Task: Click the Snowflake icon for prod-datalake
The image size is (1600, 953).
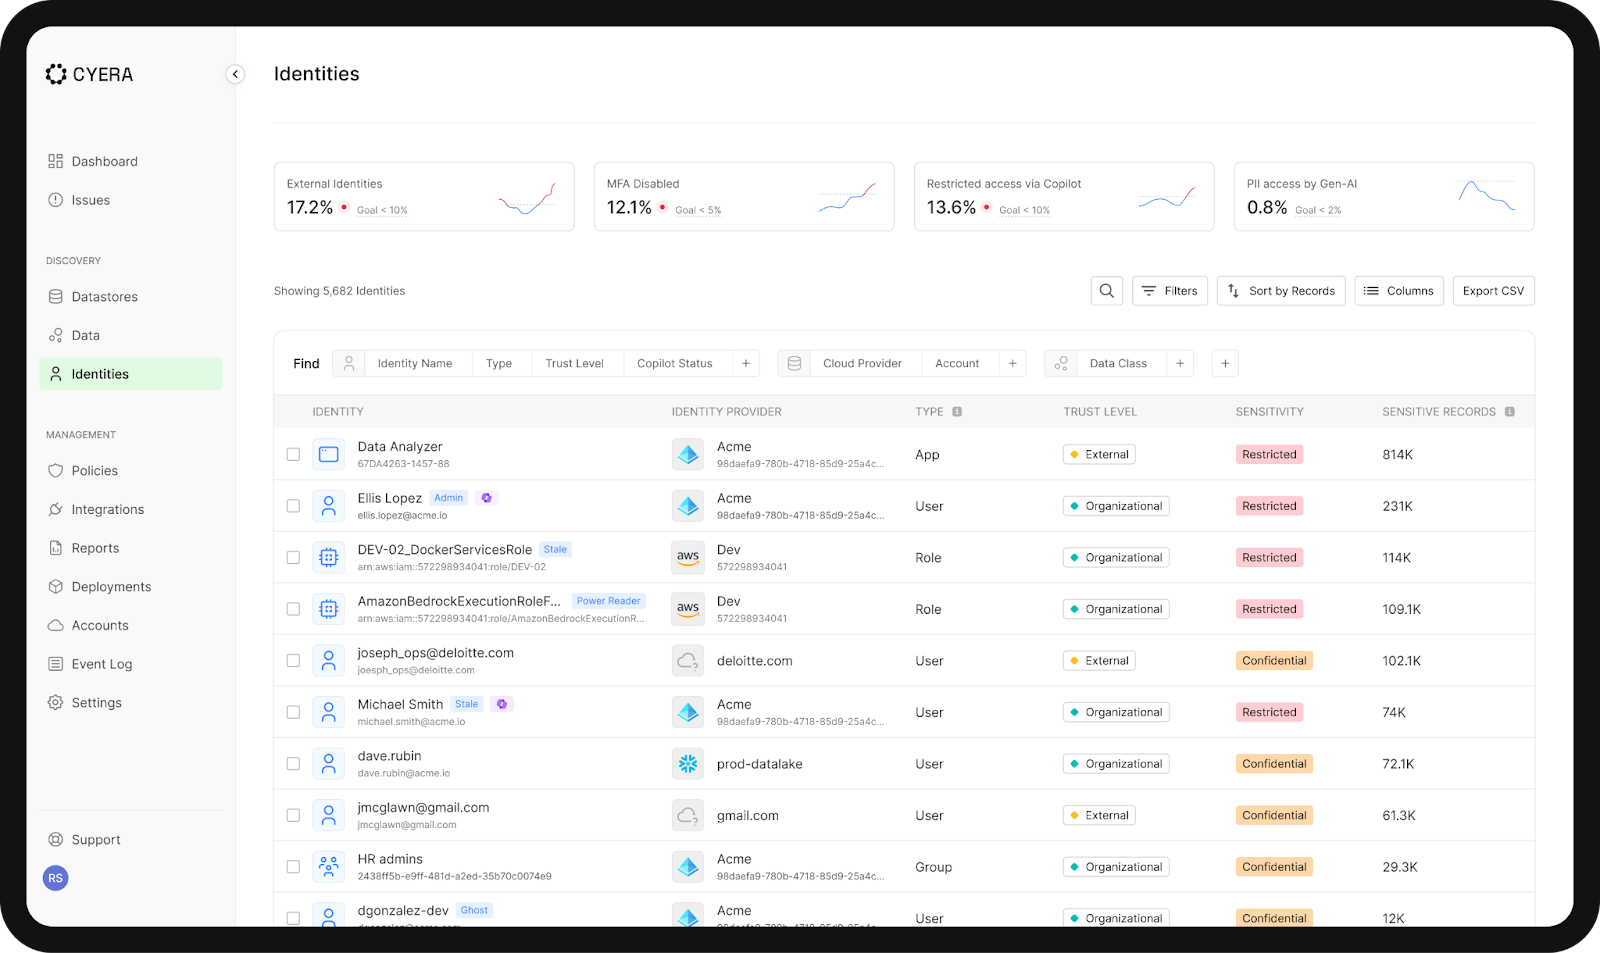Action: [688, 763]
